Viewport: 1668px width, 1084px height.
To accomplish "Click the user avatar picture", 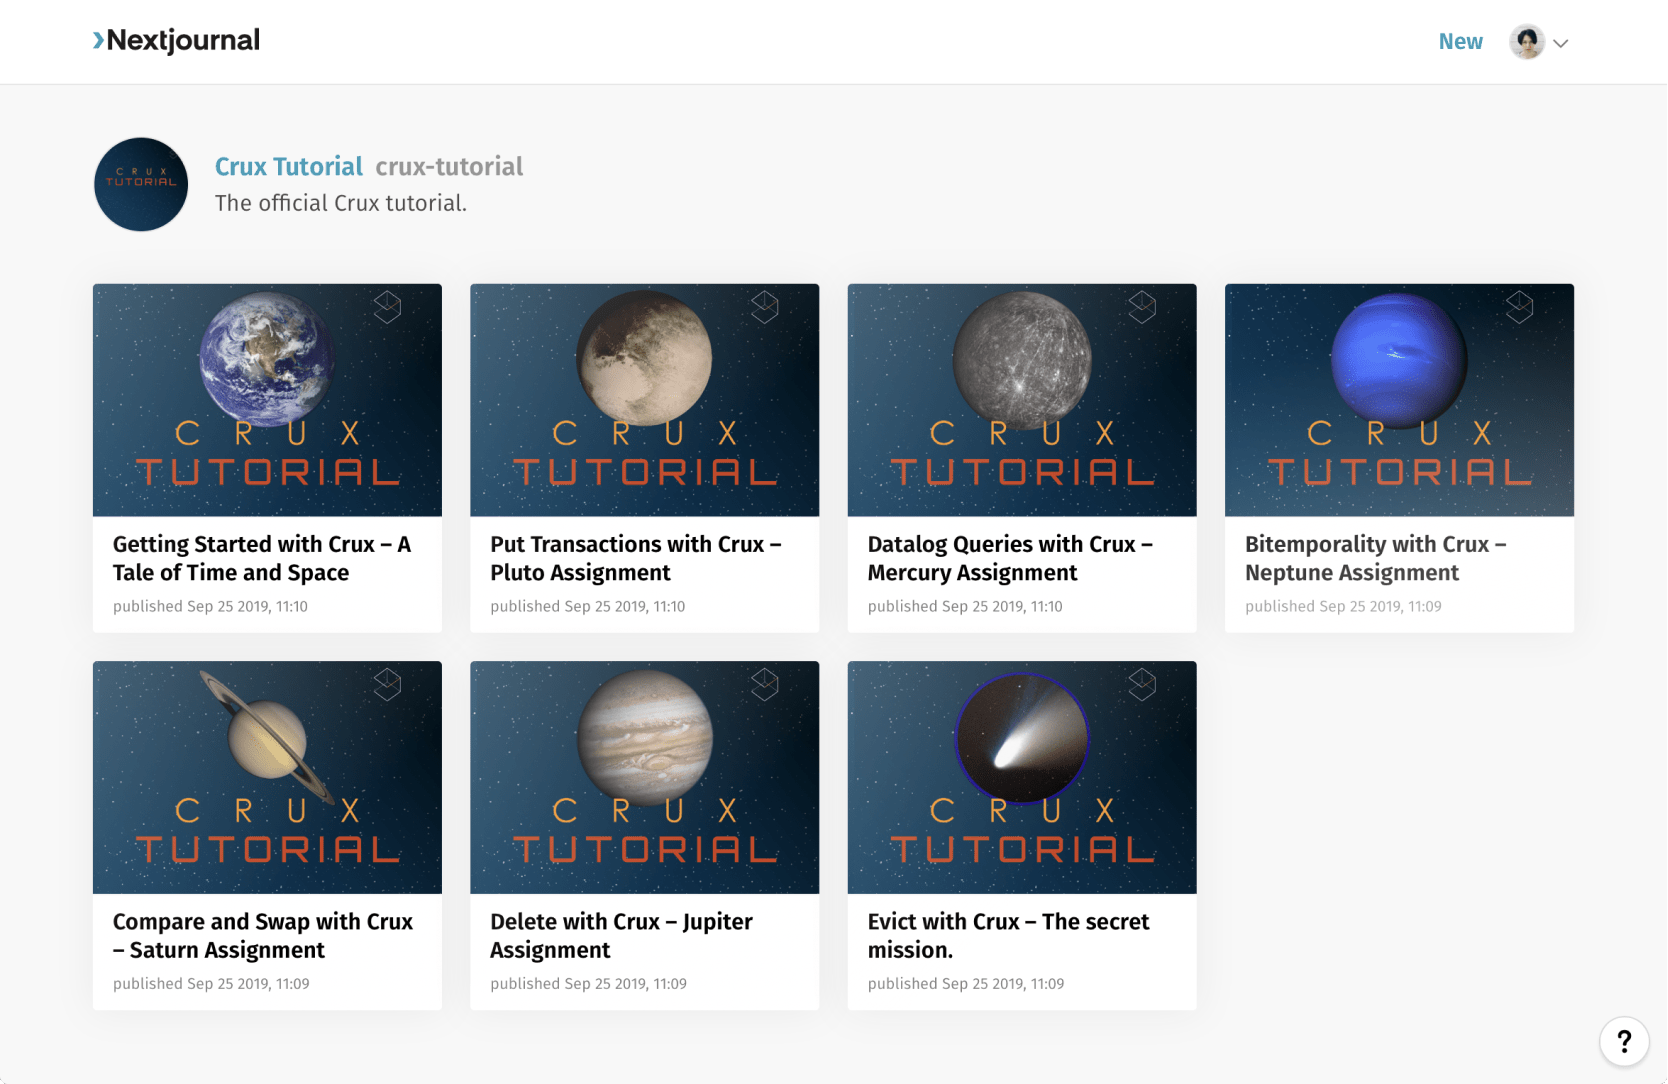I will pos(1526,42).
